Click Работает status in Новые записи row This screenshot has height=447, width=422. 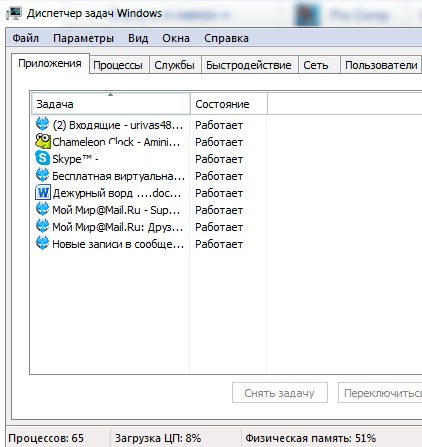pyautogui.click(x=219, y=244)
